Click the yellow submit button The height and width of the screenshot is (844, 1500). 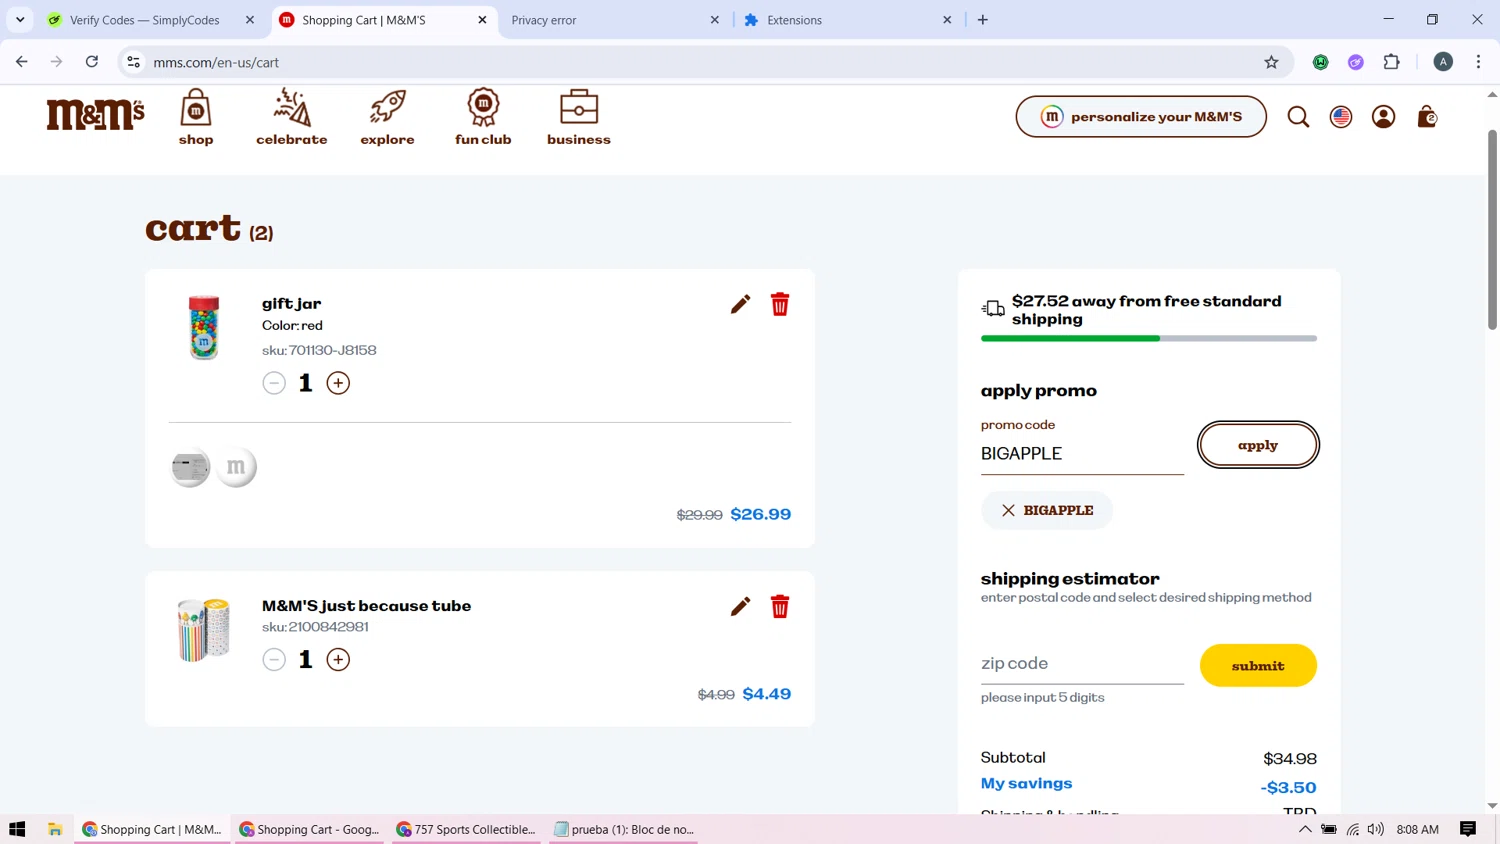pos(1258,666)
